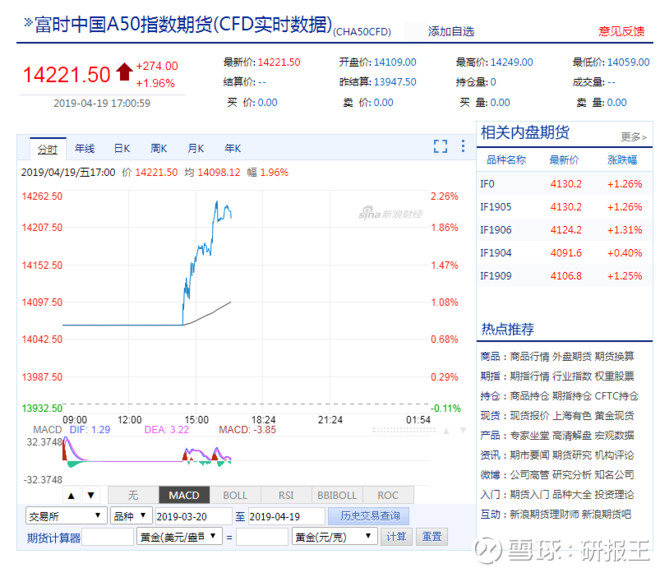Open 现货报价 link

(530, 416)
